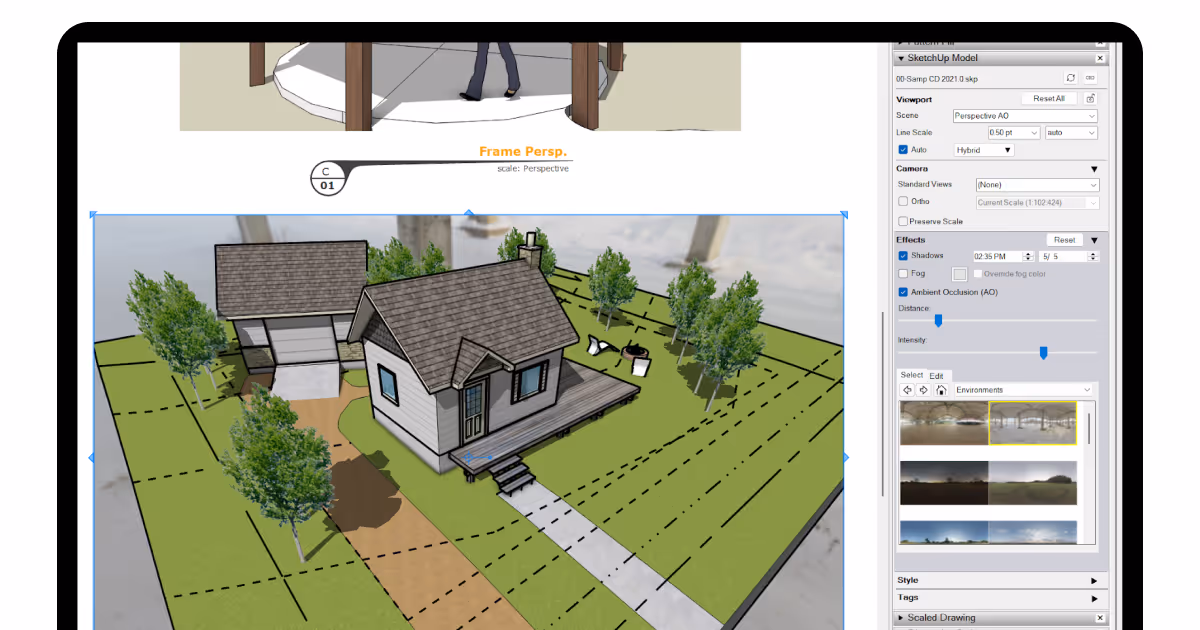
Task: Enable Preserve Scale checkbox
Action: tap(903, 221)
